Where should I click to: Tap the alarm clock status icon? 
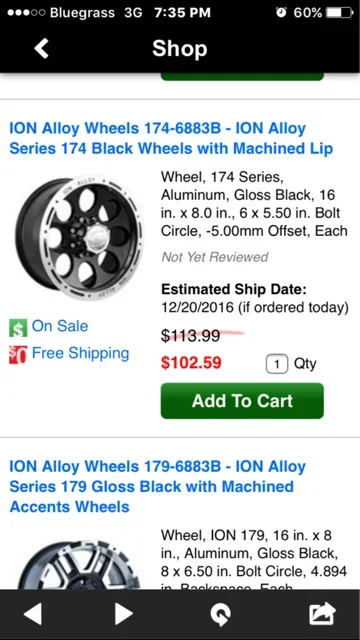pyautogui.click(x=281, y=12)
